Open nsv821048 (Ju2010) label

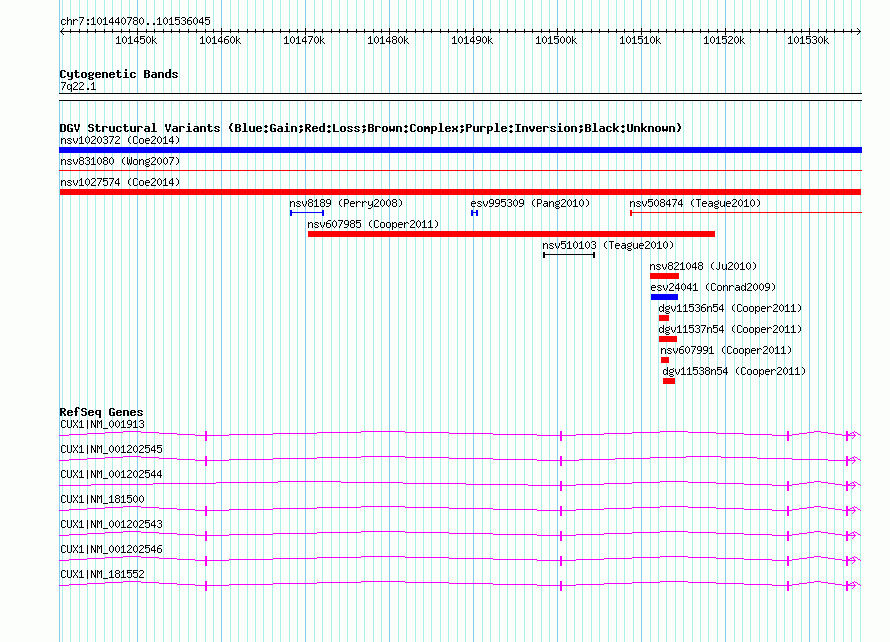tap(703, 266)
